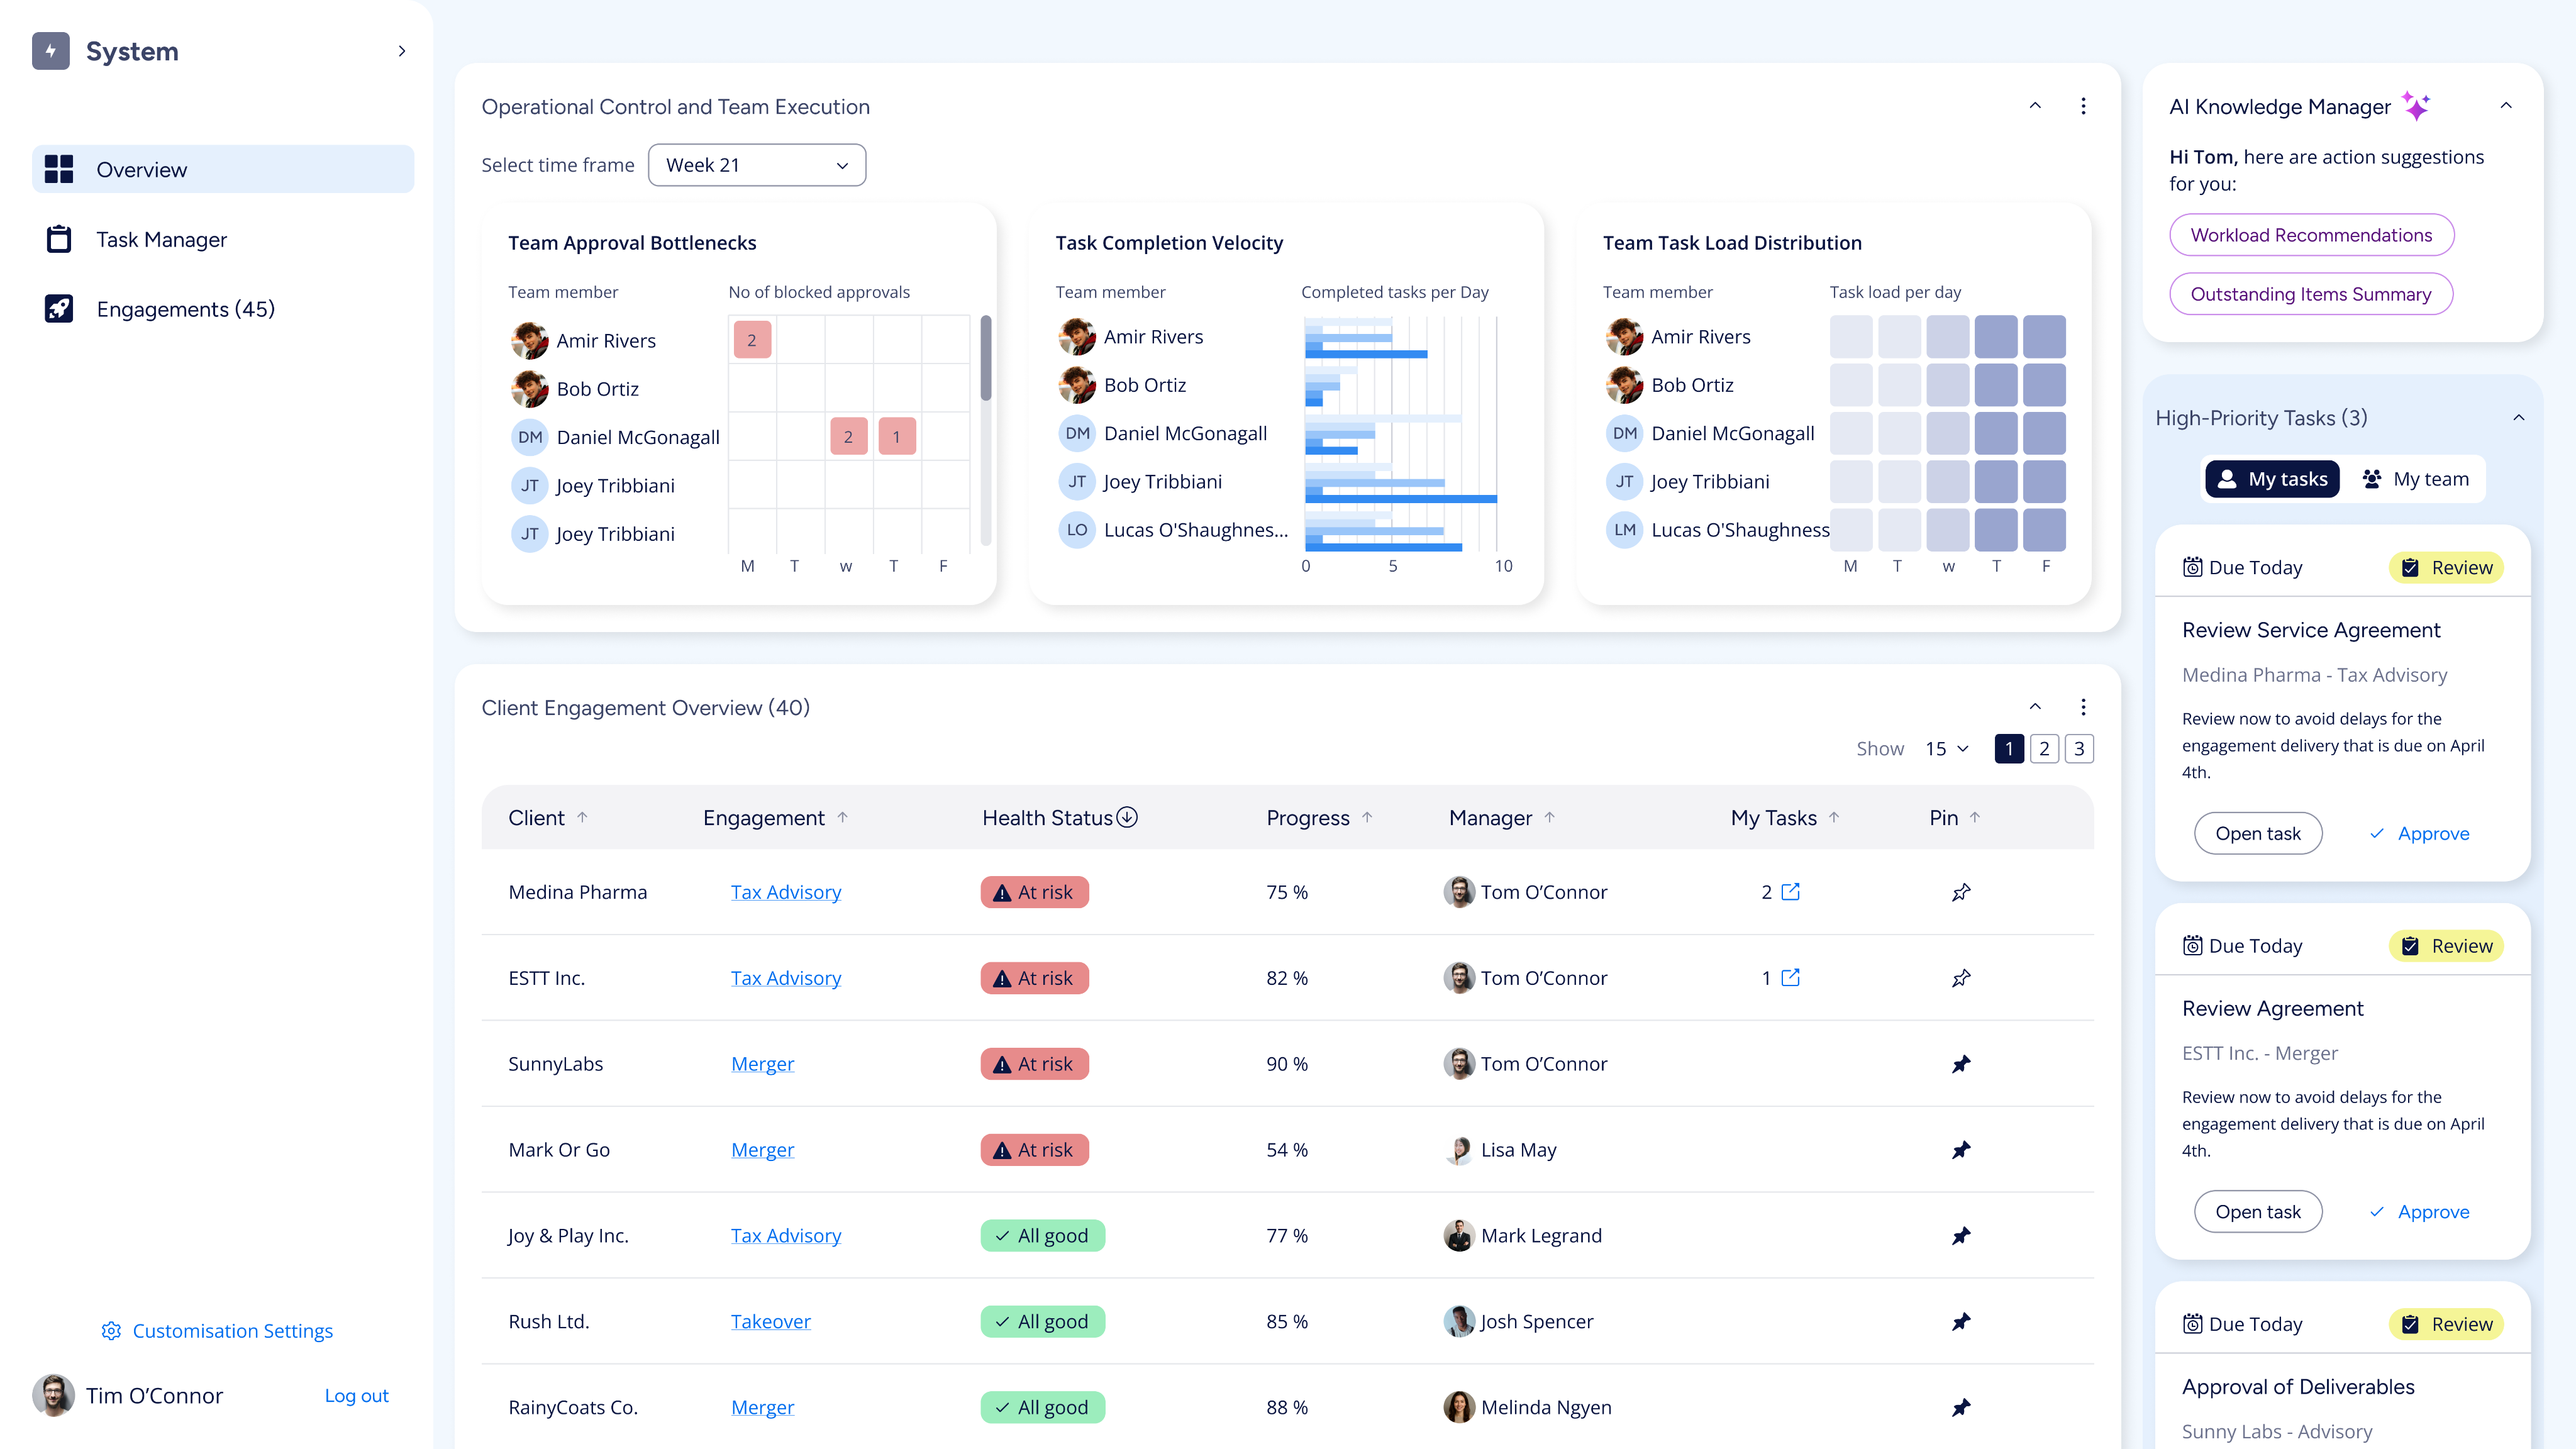Change the Show 15 rows dropdown
This screenshot has width=2576, height=1449.
click(x=1946, y=748)
